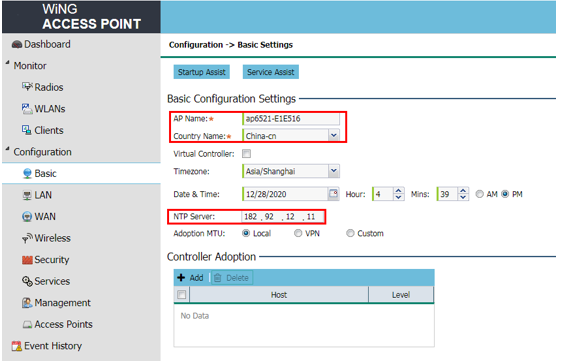Select the WAN globe icon
The width and height of the screenshot is (577, 361).
[x=27, y=216]
